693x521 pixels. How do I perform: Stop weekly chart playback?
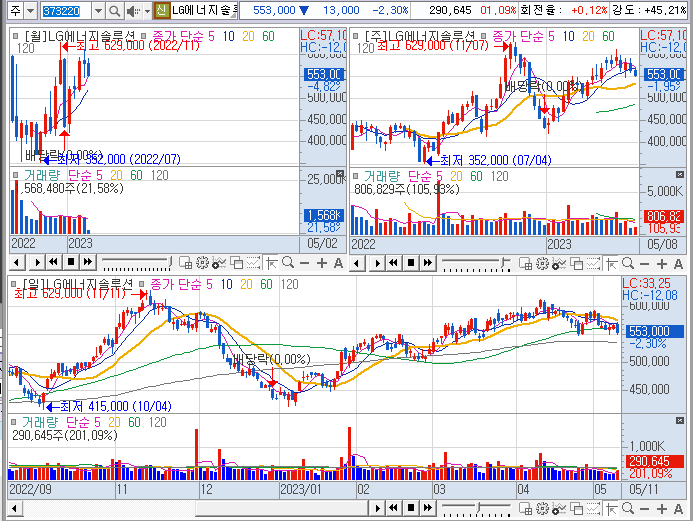(x=411, y=263)
